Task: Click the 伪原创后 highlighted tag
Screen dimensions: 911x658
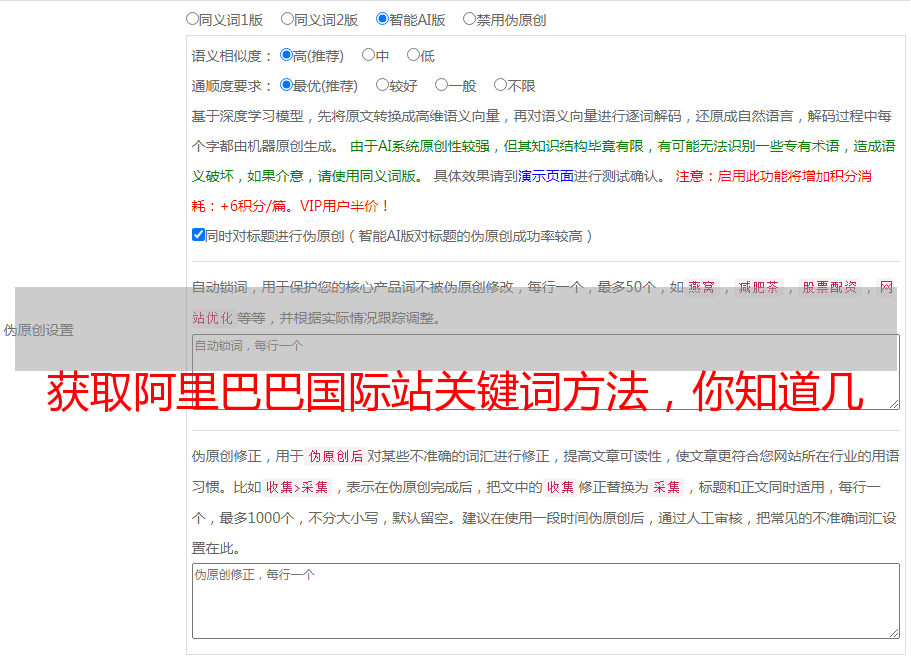Action: coord(336,456)
